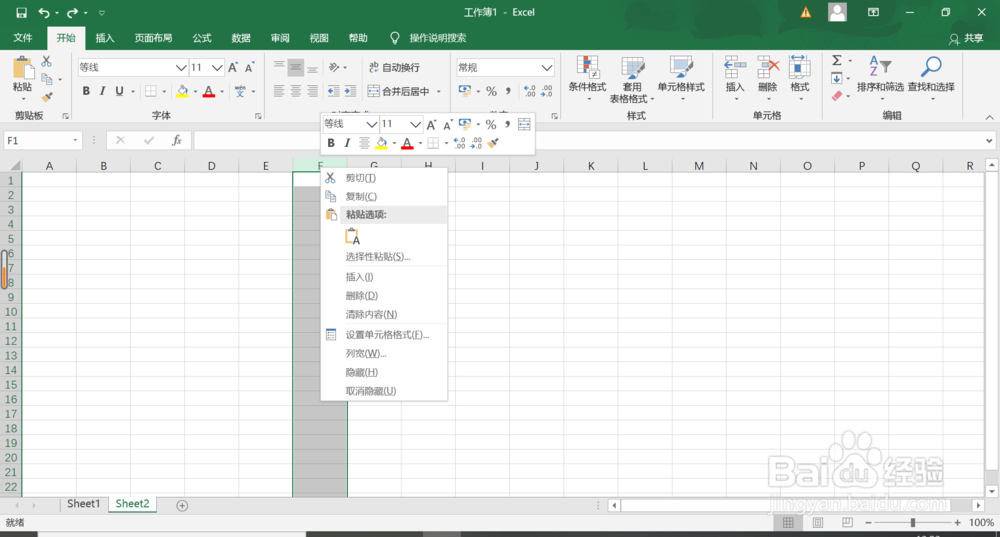The width and height of the screenshot is (1000, 537).
Task: Click the Insert Function fx icon
Action: pyautogui.click(x=177, y=140)
